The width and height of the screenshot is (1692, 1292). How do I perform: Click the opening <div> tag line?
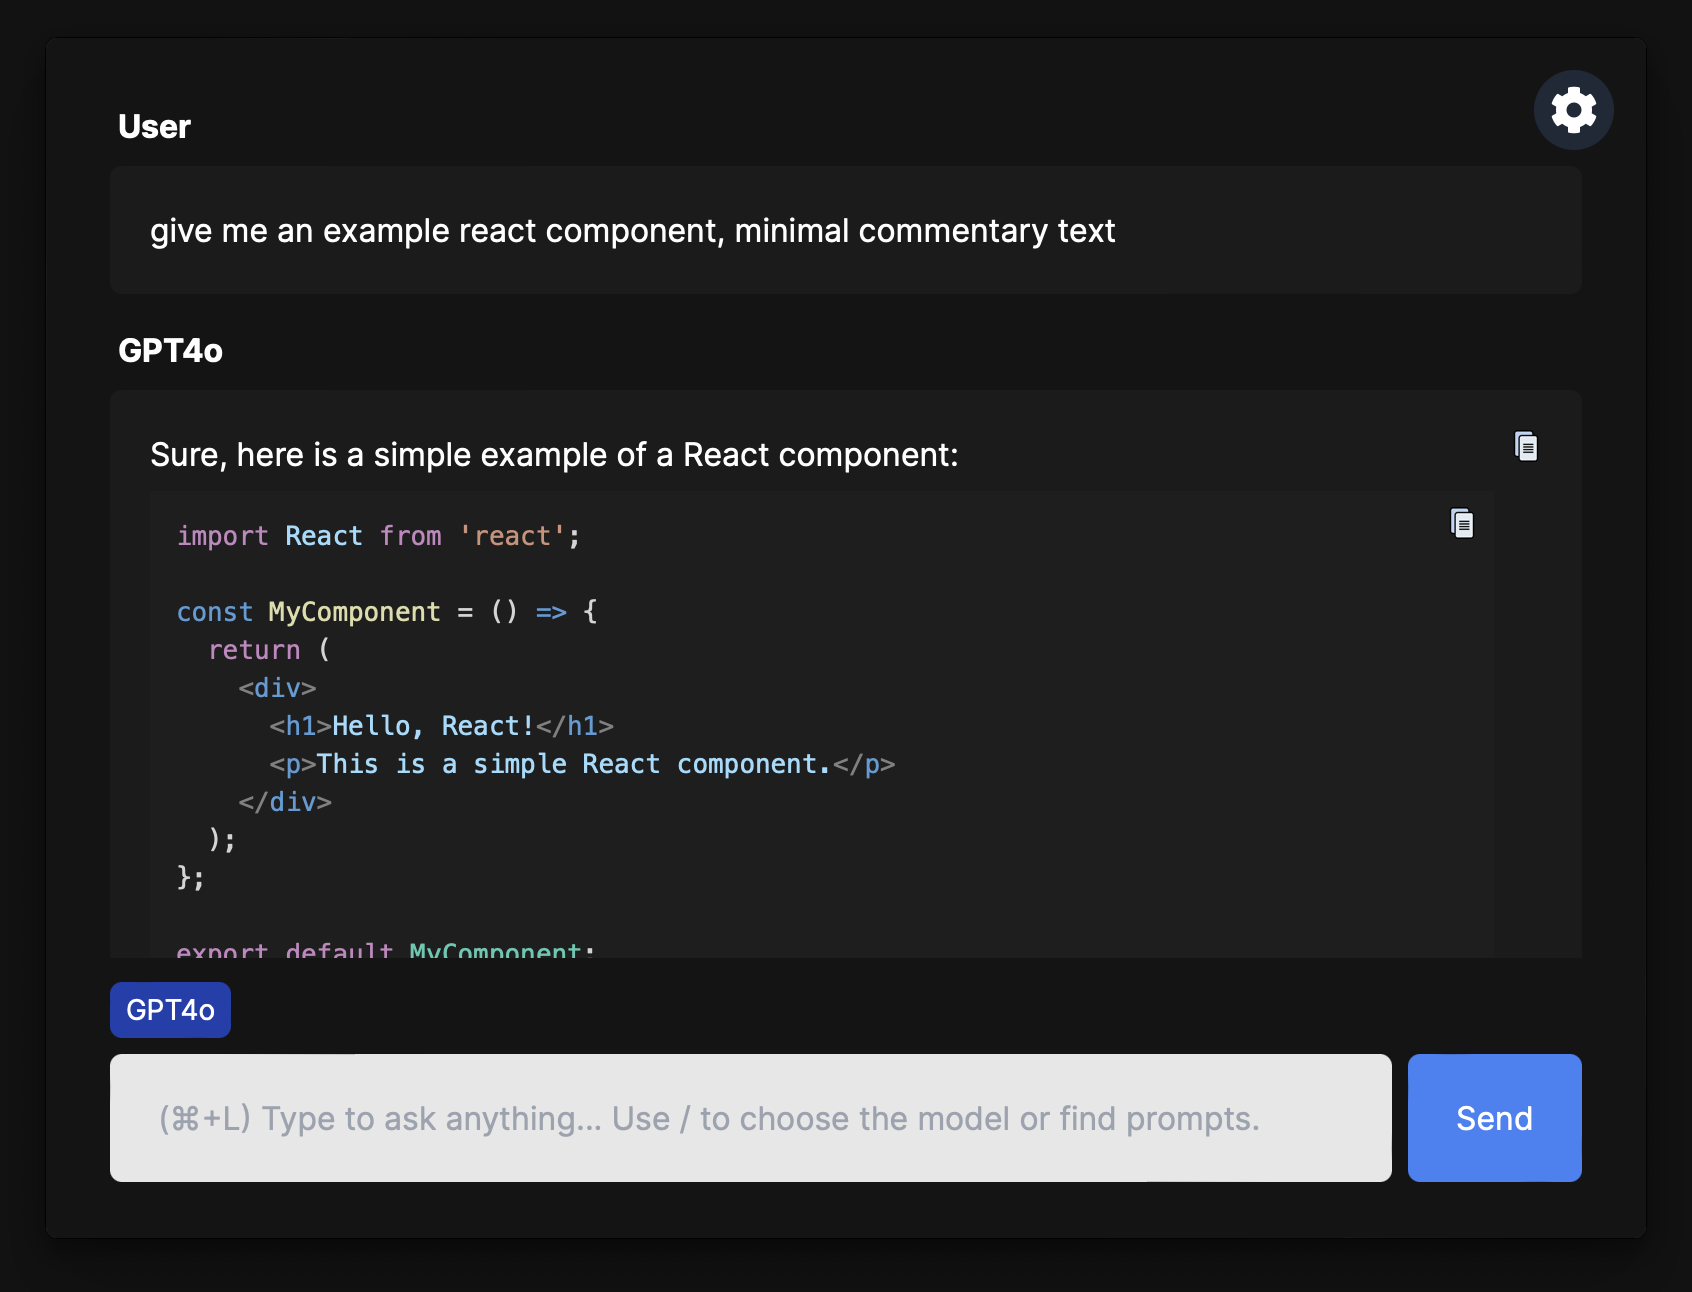277,688
